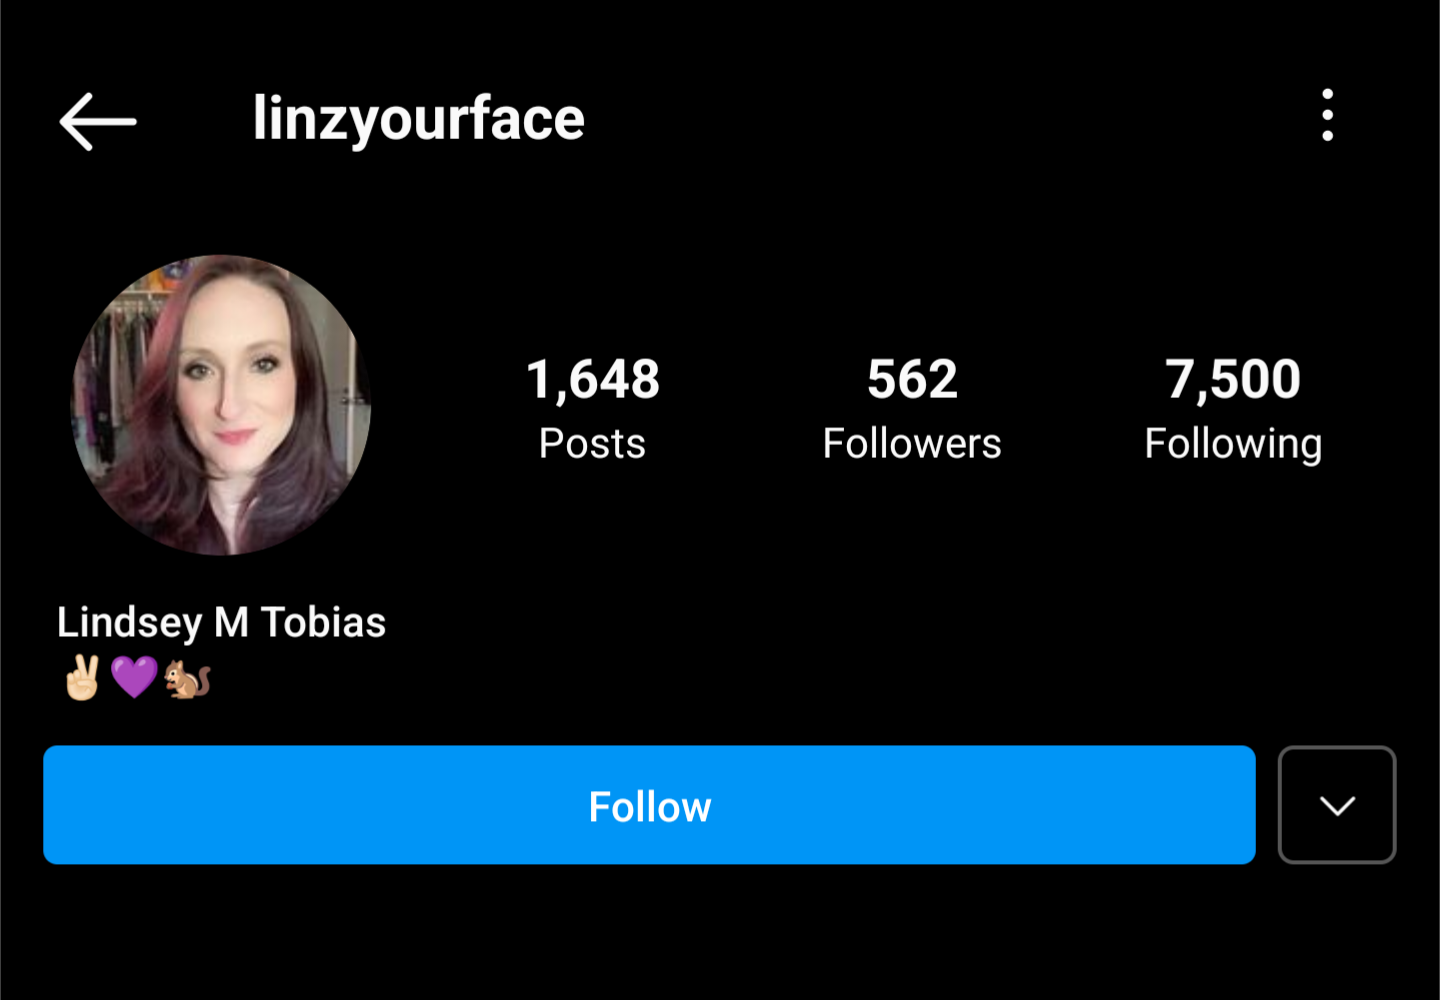This screenshot has width=1440, height=1000.
Task: Expand suggestions with chevron beside Follow
Action: (1337, 805)
